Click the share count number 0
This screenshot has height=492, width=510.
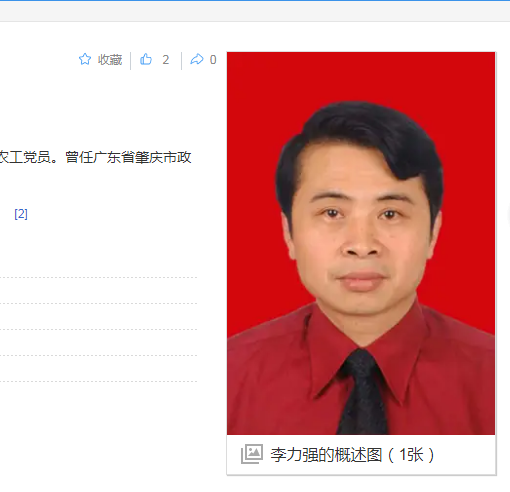coord(213,60)
